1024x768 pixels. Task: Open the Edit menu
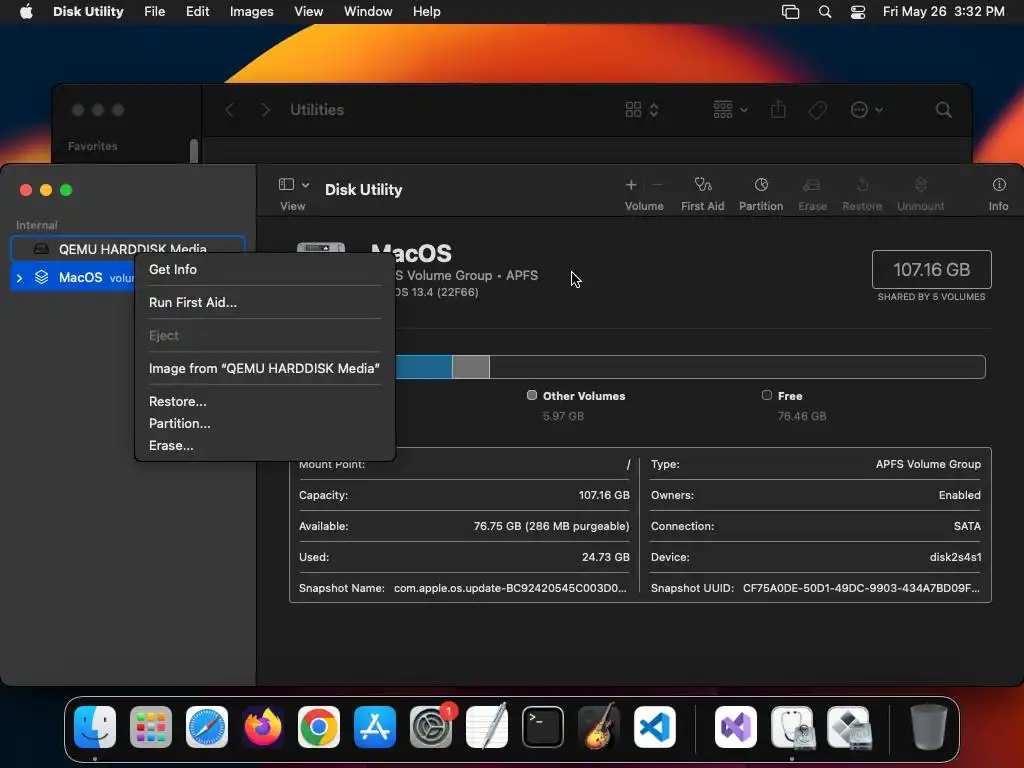(x=197, y=12)
